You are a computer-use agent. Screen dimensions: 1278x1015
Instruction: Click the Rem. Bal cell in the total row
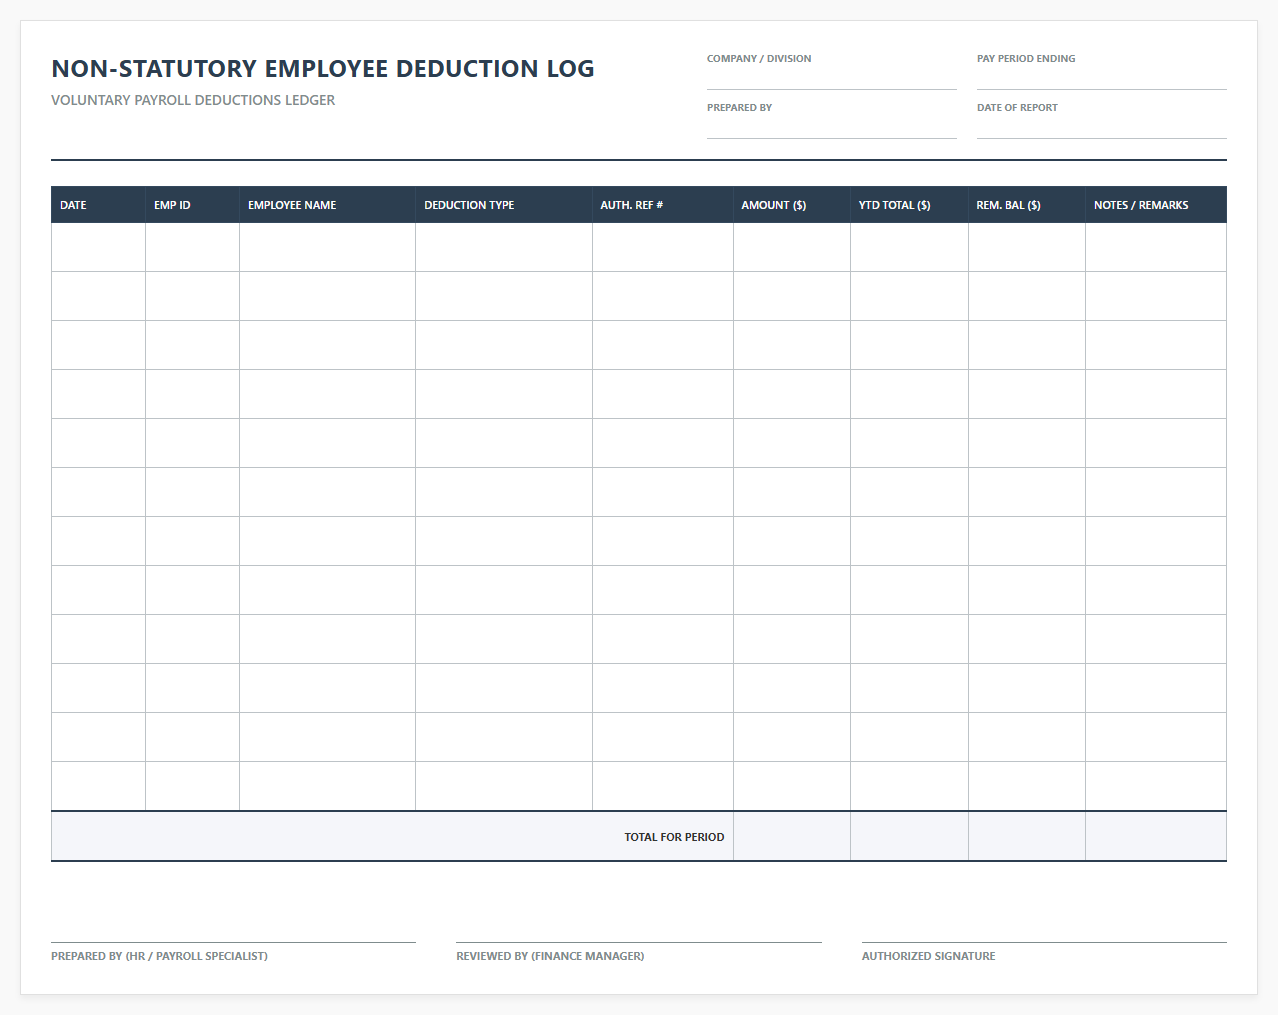pyautogui.click(x=1027, y=836)
